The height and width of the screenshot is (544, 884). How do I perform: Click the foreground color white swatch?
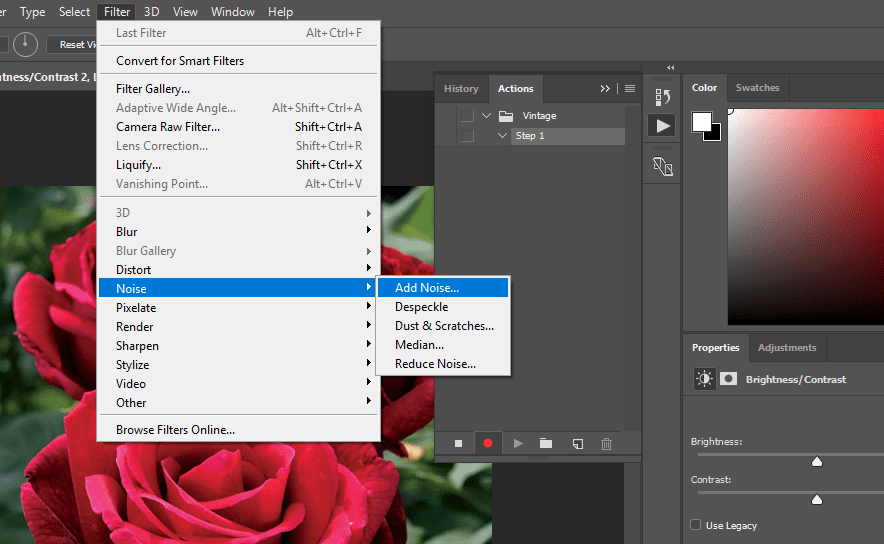(x=701, y=121)
